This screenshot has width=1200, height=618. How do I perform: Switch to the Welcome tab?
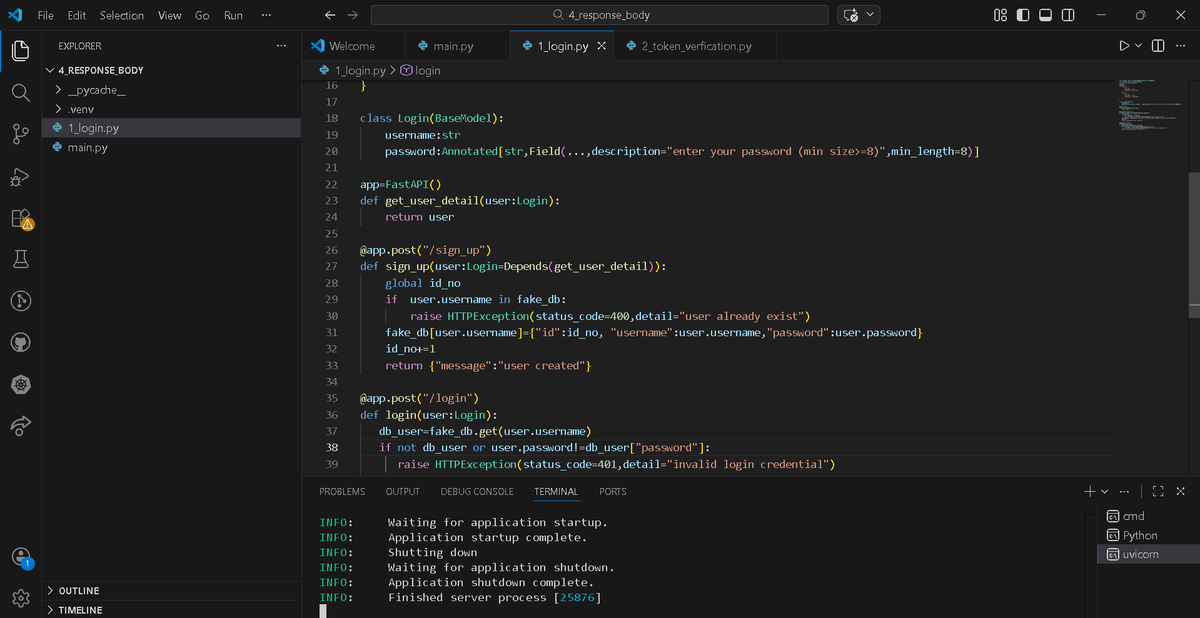point(353,46)
